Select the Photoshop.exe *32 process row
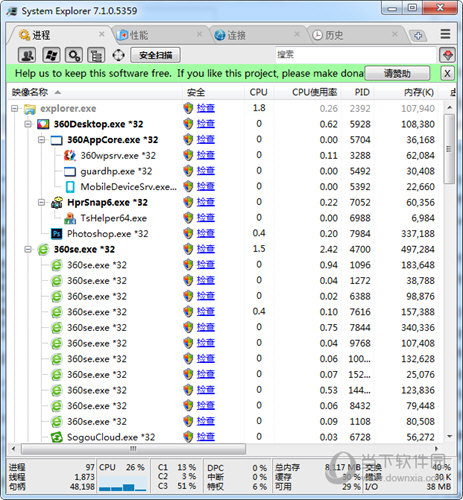 point(226,234)
